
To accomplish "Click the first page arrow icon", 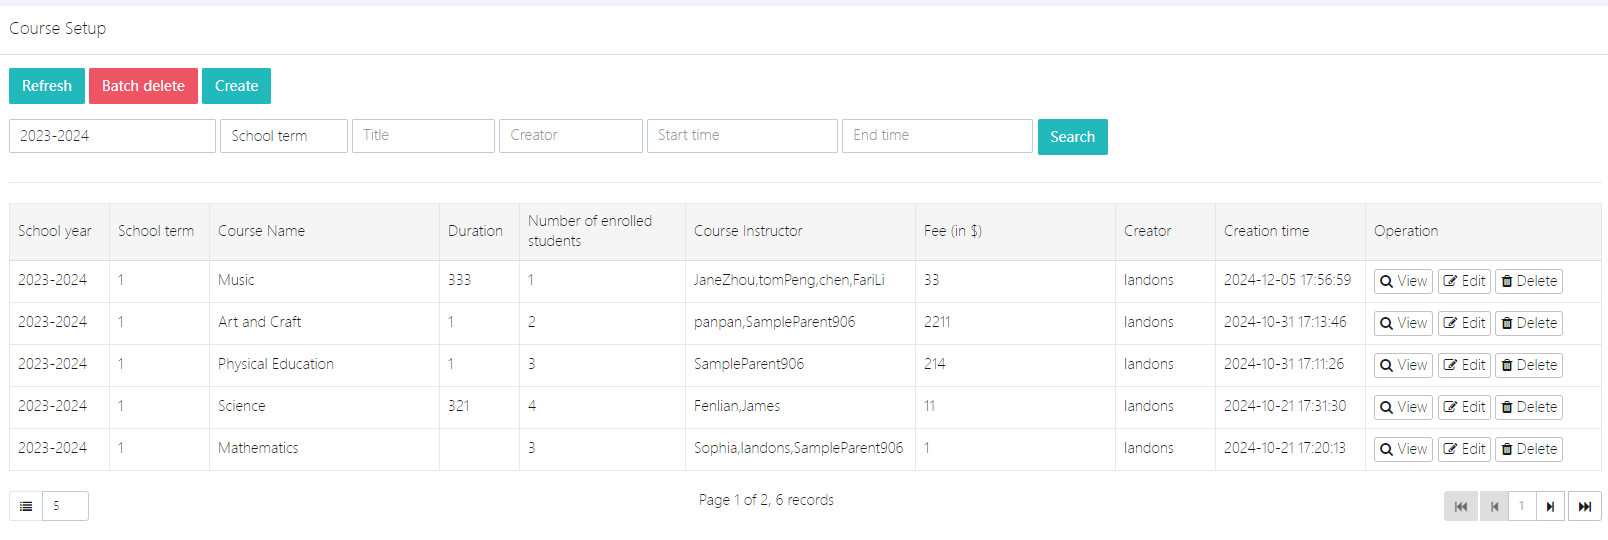I will [1460, 507].
